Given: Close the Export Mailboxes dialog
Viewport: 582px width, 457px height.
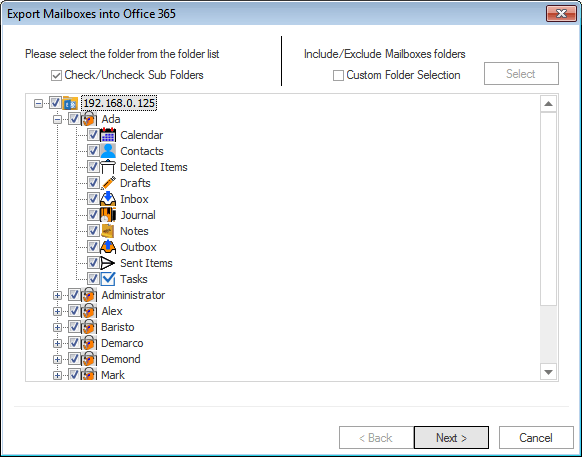Looking at the screenshot, I should pyautogui.click(x=561, y=14).
